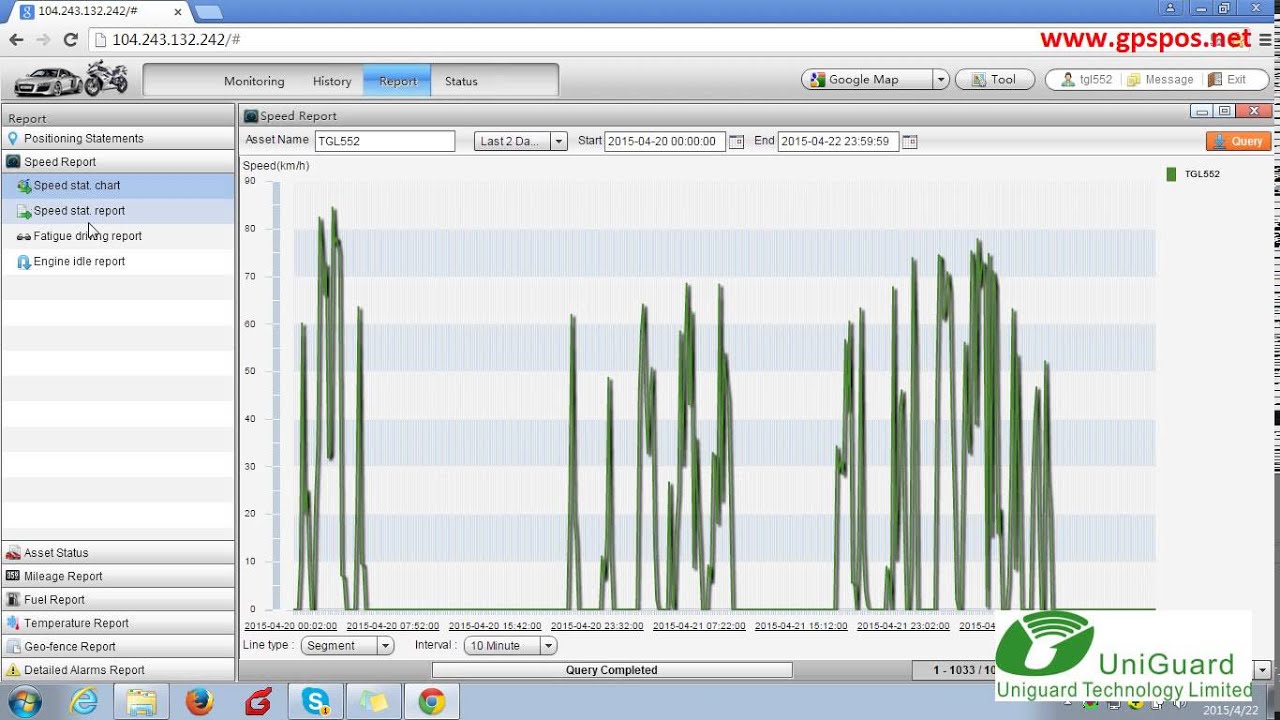Open Skype from the taskbar
This screenshot has height=720, width=1280.
point(316,702)
